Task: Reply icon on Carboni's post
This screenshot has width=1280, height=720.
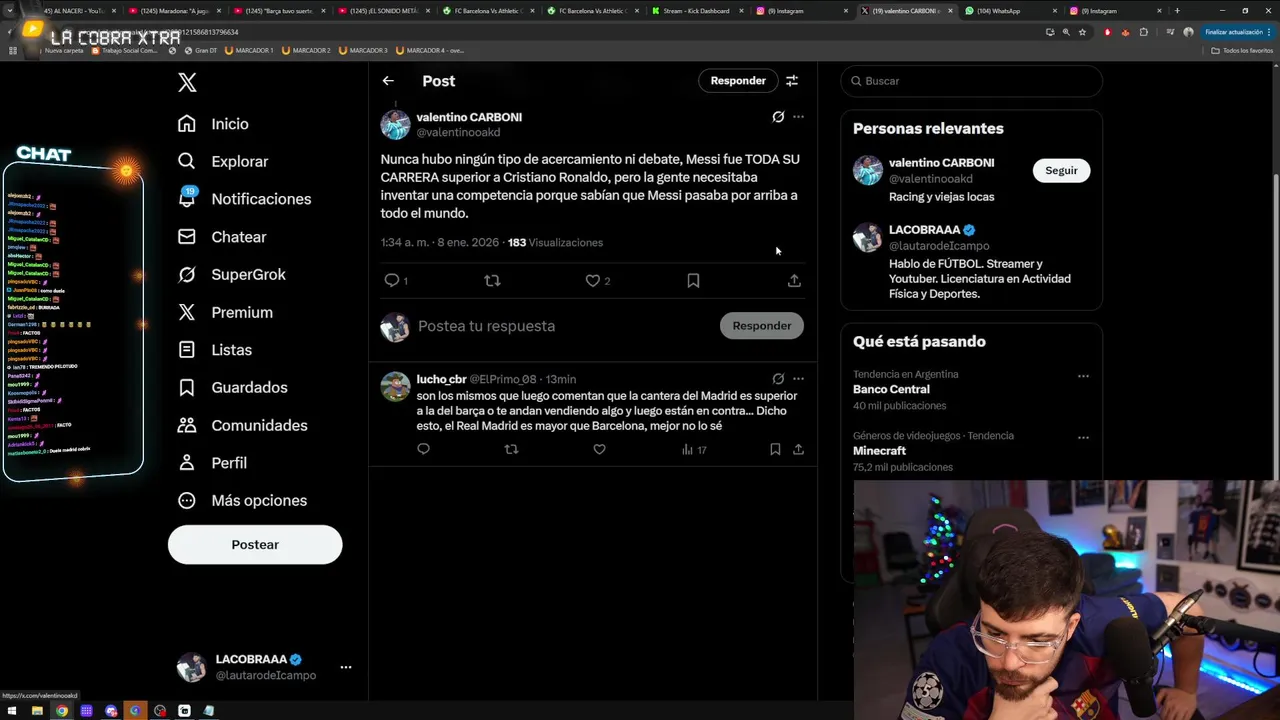Action: (x=392, y=280)
